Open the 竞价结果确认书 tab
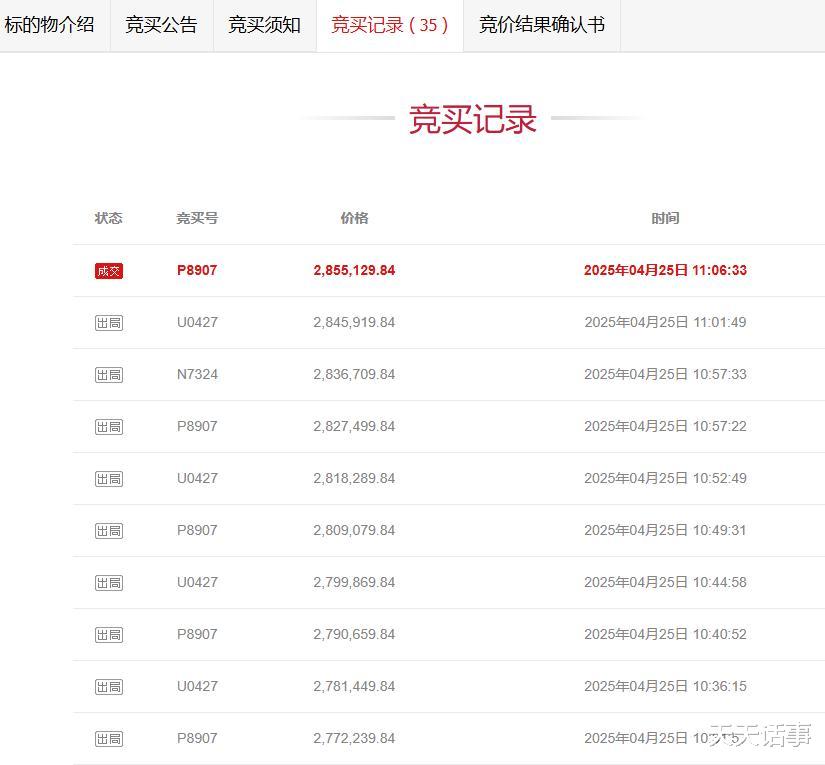 coord(542,25)
